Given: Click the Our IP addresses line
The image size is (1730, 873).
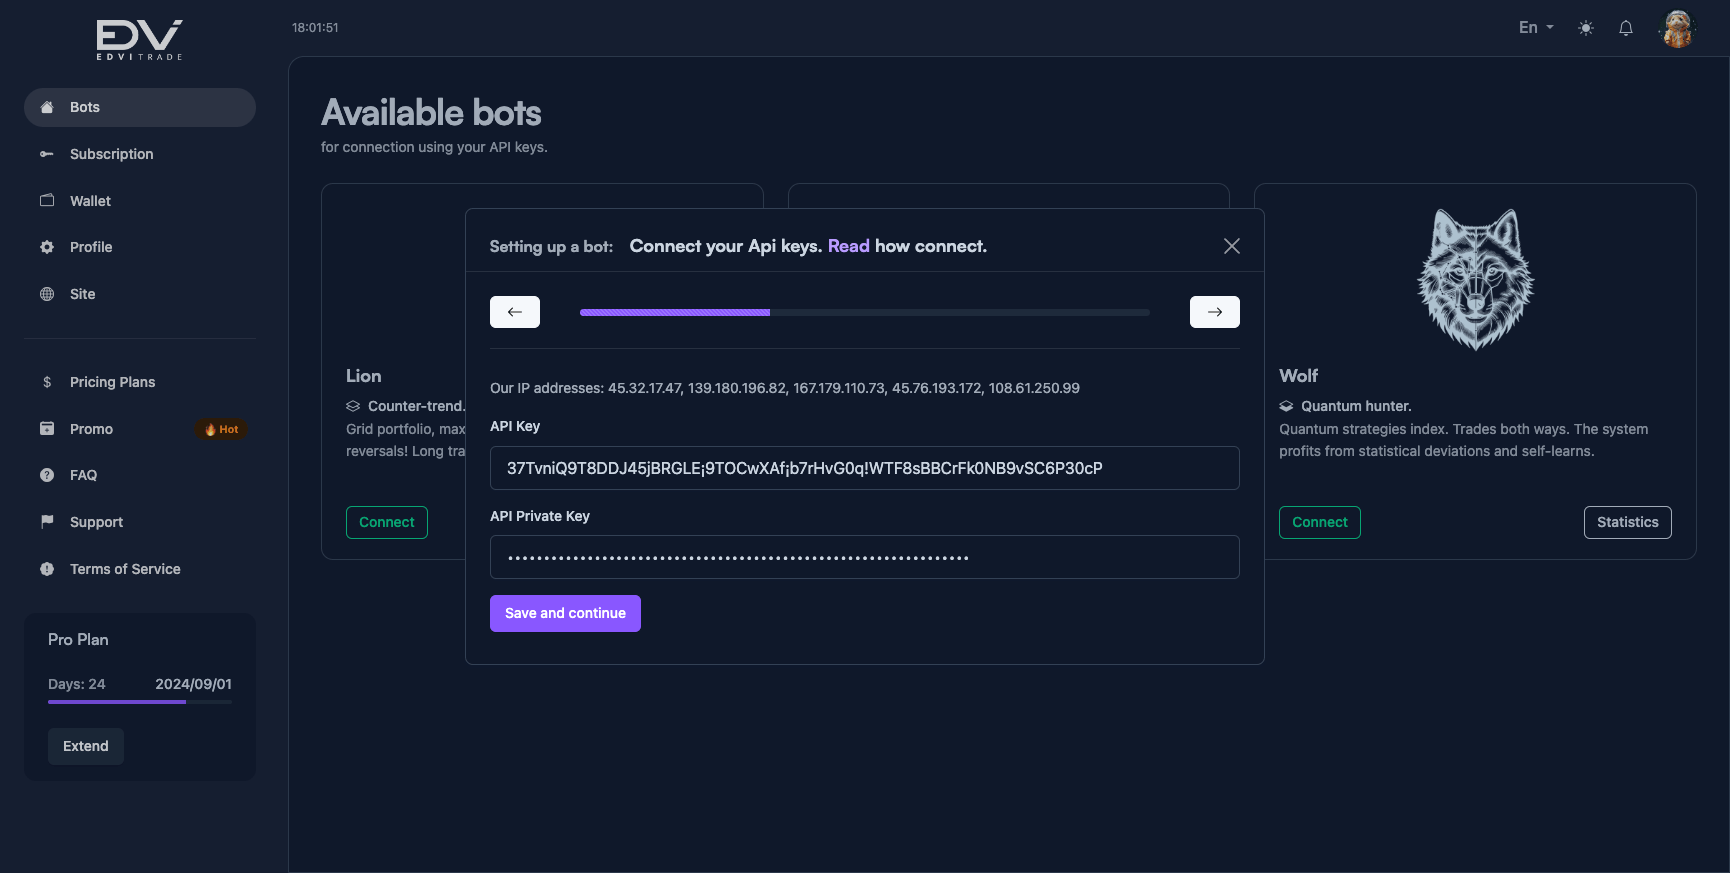Looking at the screenshot, I should (x=785, y=388).
